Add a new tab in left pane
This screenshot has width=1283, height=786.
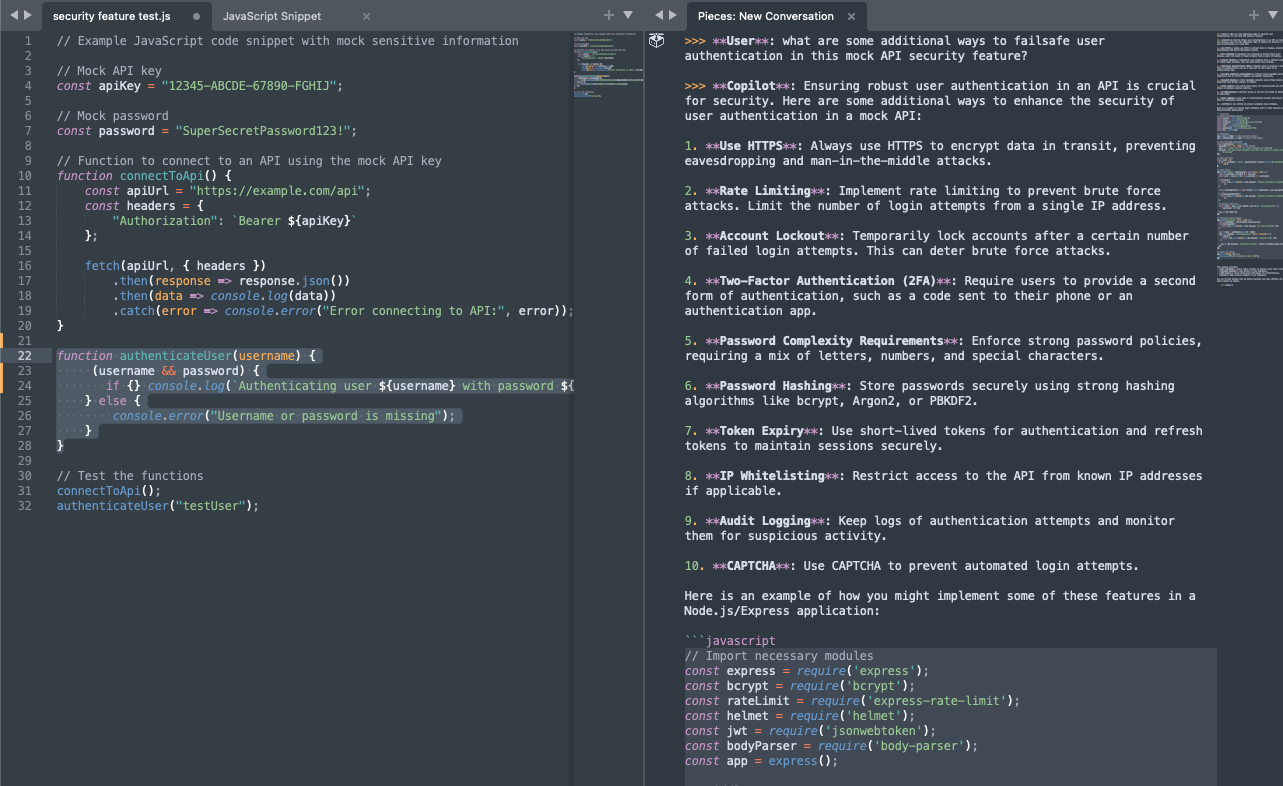point(609,15)
